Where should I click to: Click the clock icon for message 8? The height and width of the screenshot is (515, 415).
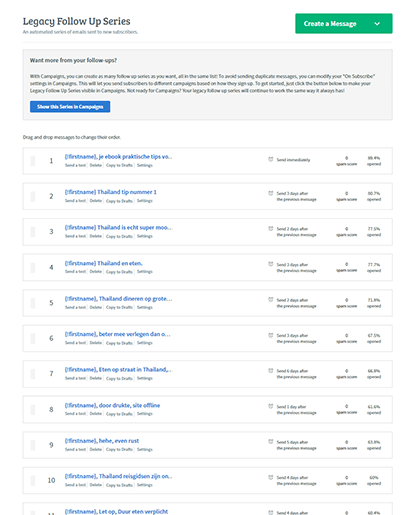(x=271, y=406)
